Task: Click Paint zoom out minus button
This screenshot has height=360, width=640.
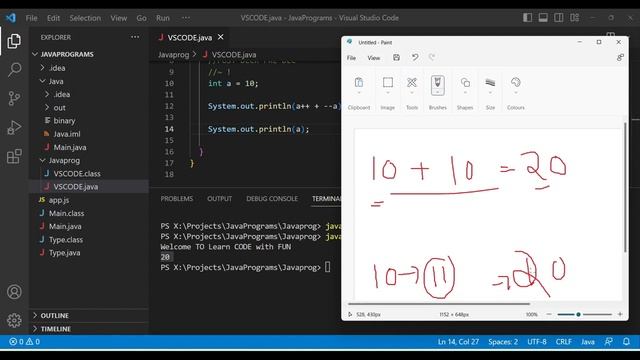Action: (x=549, y=314)
